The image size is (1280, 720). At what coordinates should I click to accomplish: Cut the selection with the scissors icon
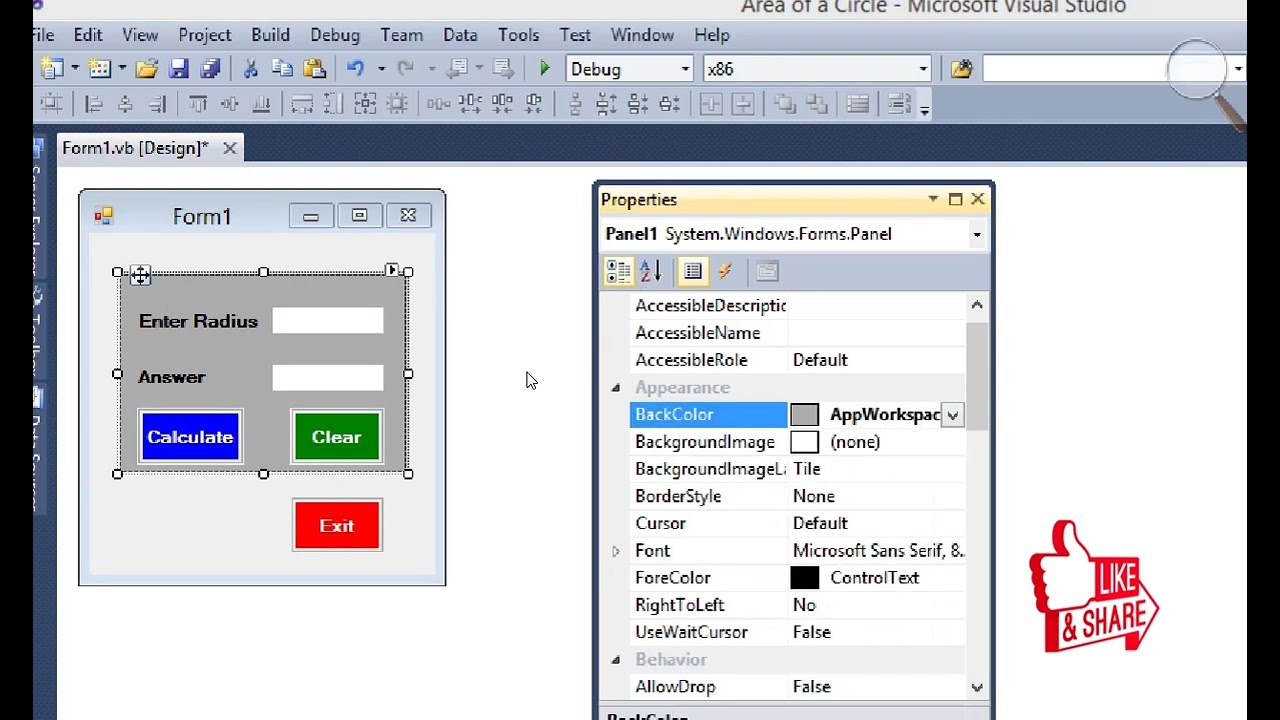[x=251, y=69]
